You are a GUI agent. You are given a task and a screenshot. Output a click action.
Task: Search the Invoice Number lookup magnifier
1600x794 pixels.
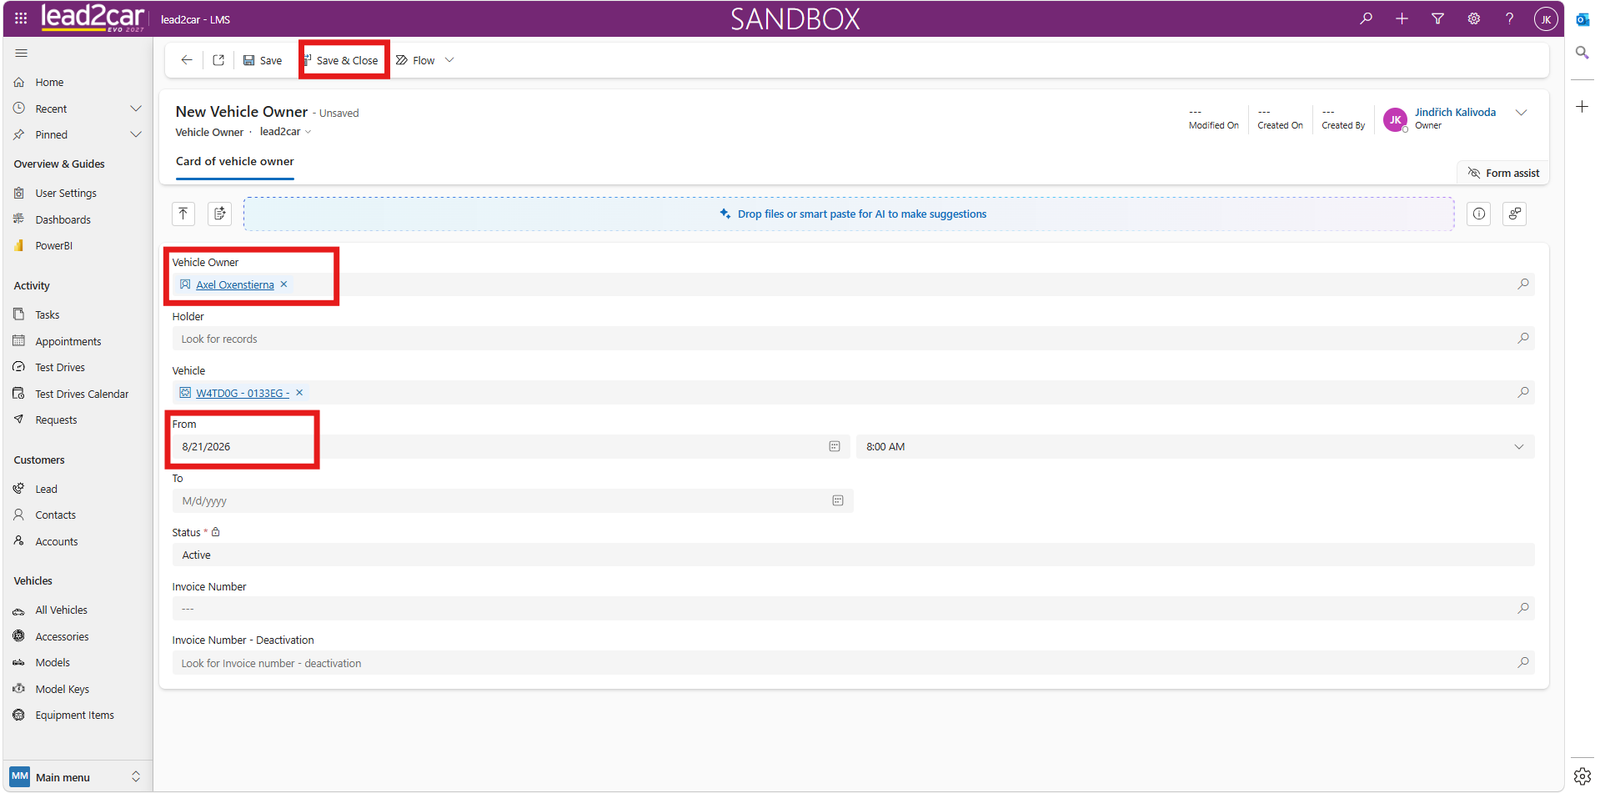(1523, 608)
